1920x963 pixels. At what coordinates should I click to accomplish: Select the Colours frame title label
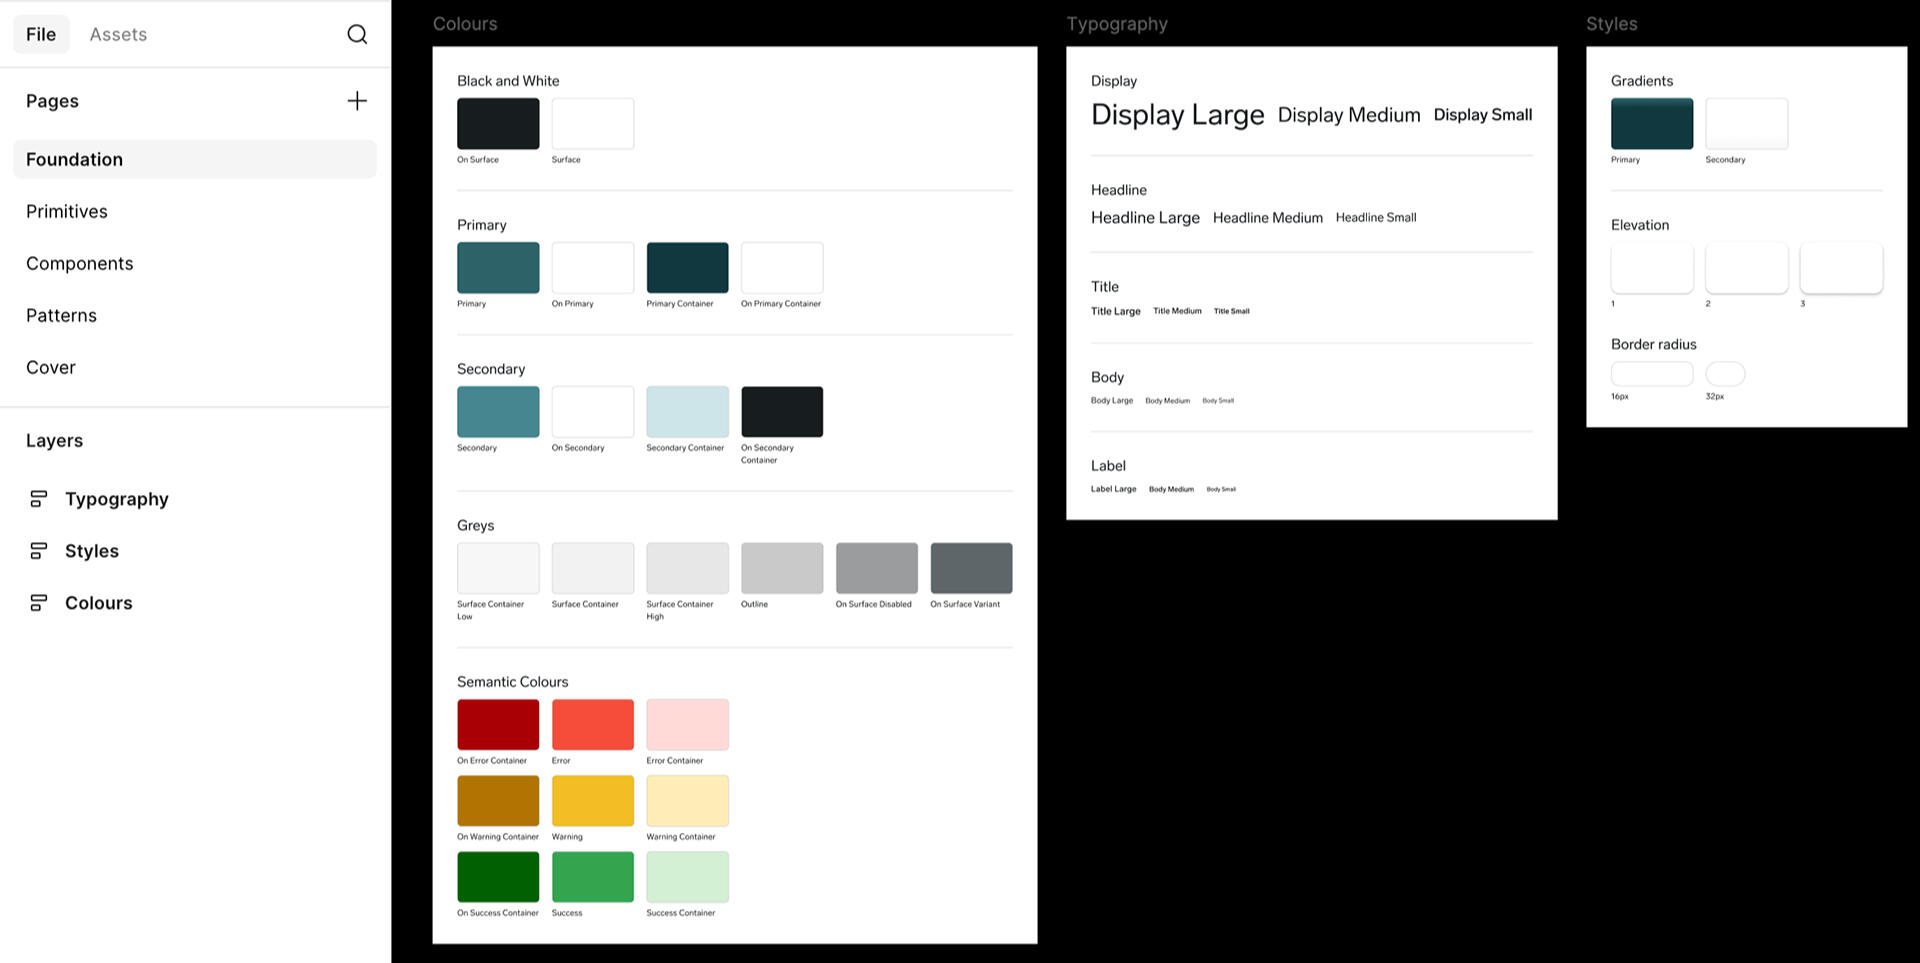click(x=465, y=24)
